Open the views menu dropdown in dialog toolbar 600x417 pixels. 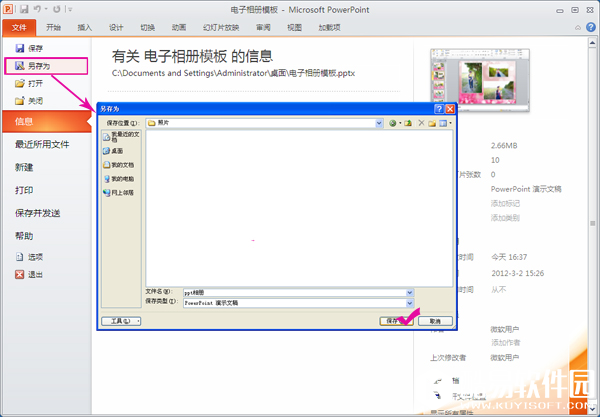(x=449, y=123)
